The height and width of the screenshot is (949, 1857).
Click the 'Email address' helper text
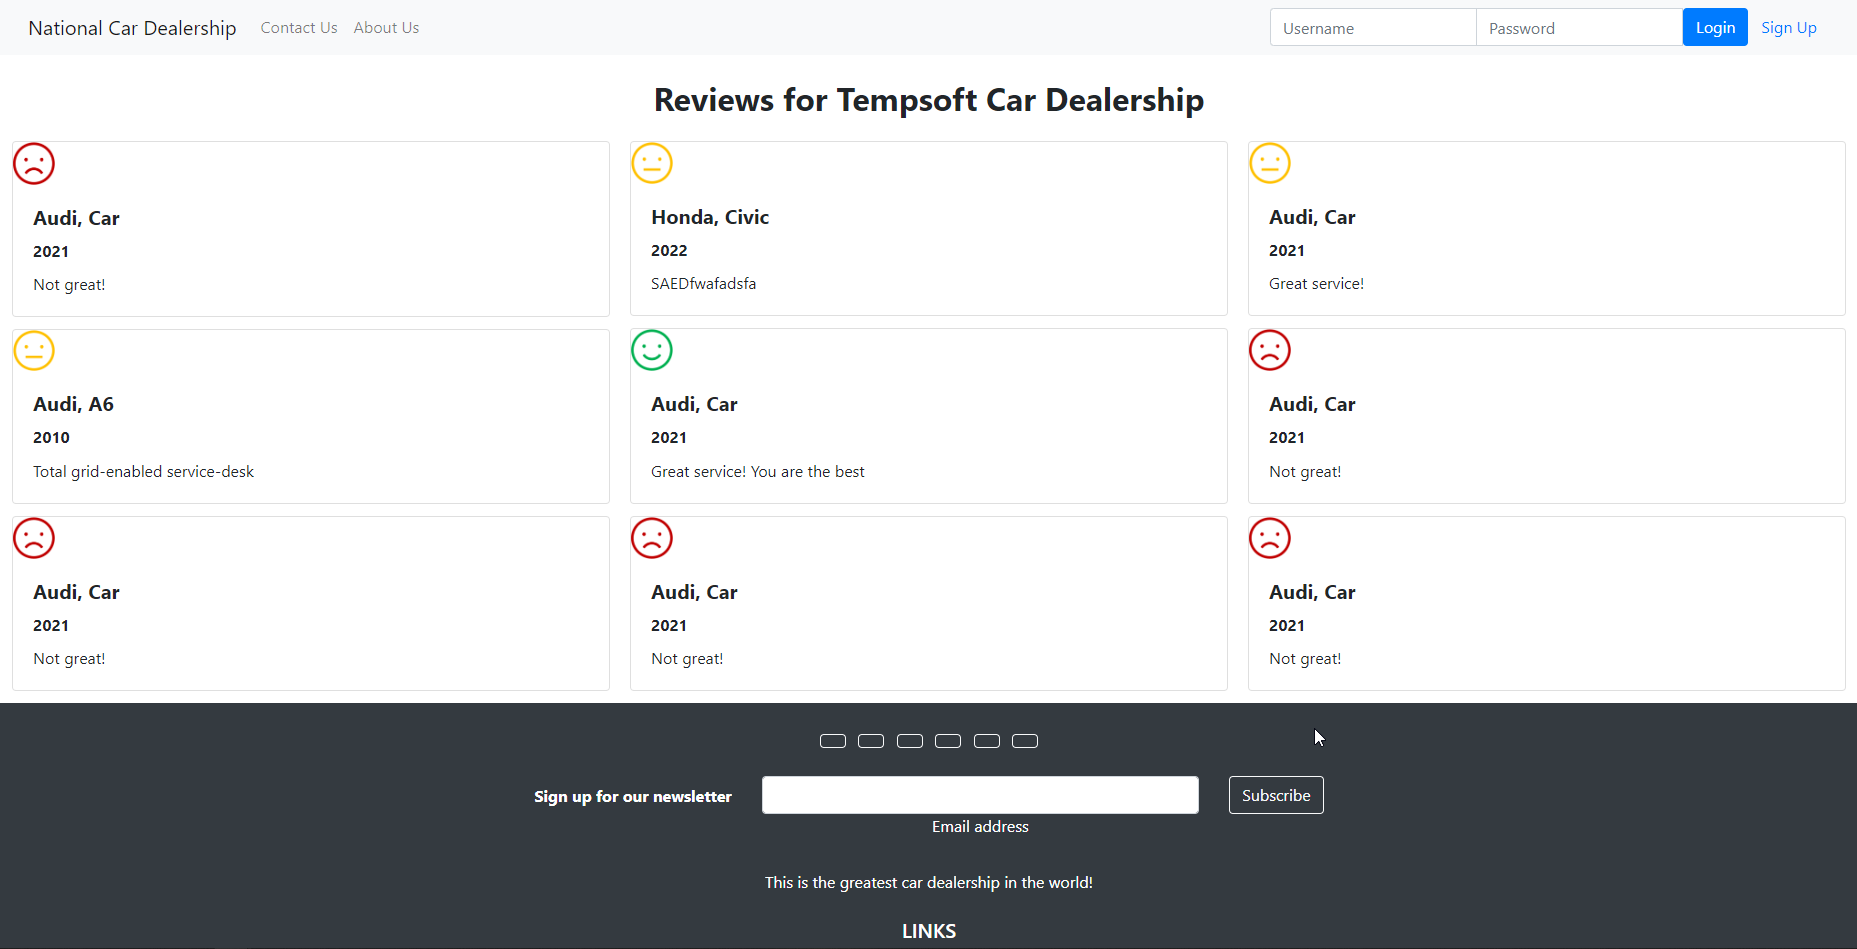coord(980,826)
